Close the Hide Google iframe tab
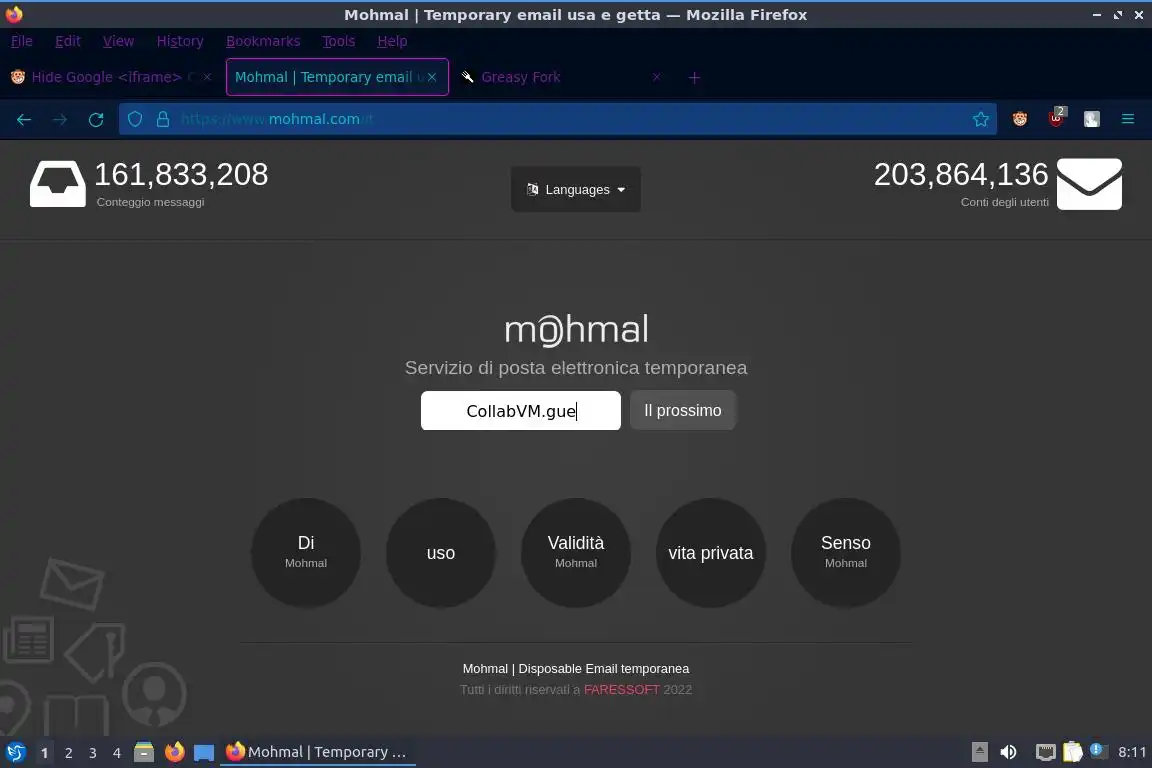Image resolution: width=1152 pixels, height=768 pixels. point(207,76)
